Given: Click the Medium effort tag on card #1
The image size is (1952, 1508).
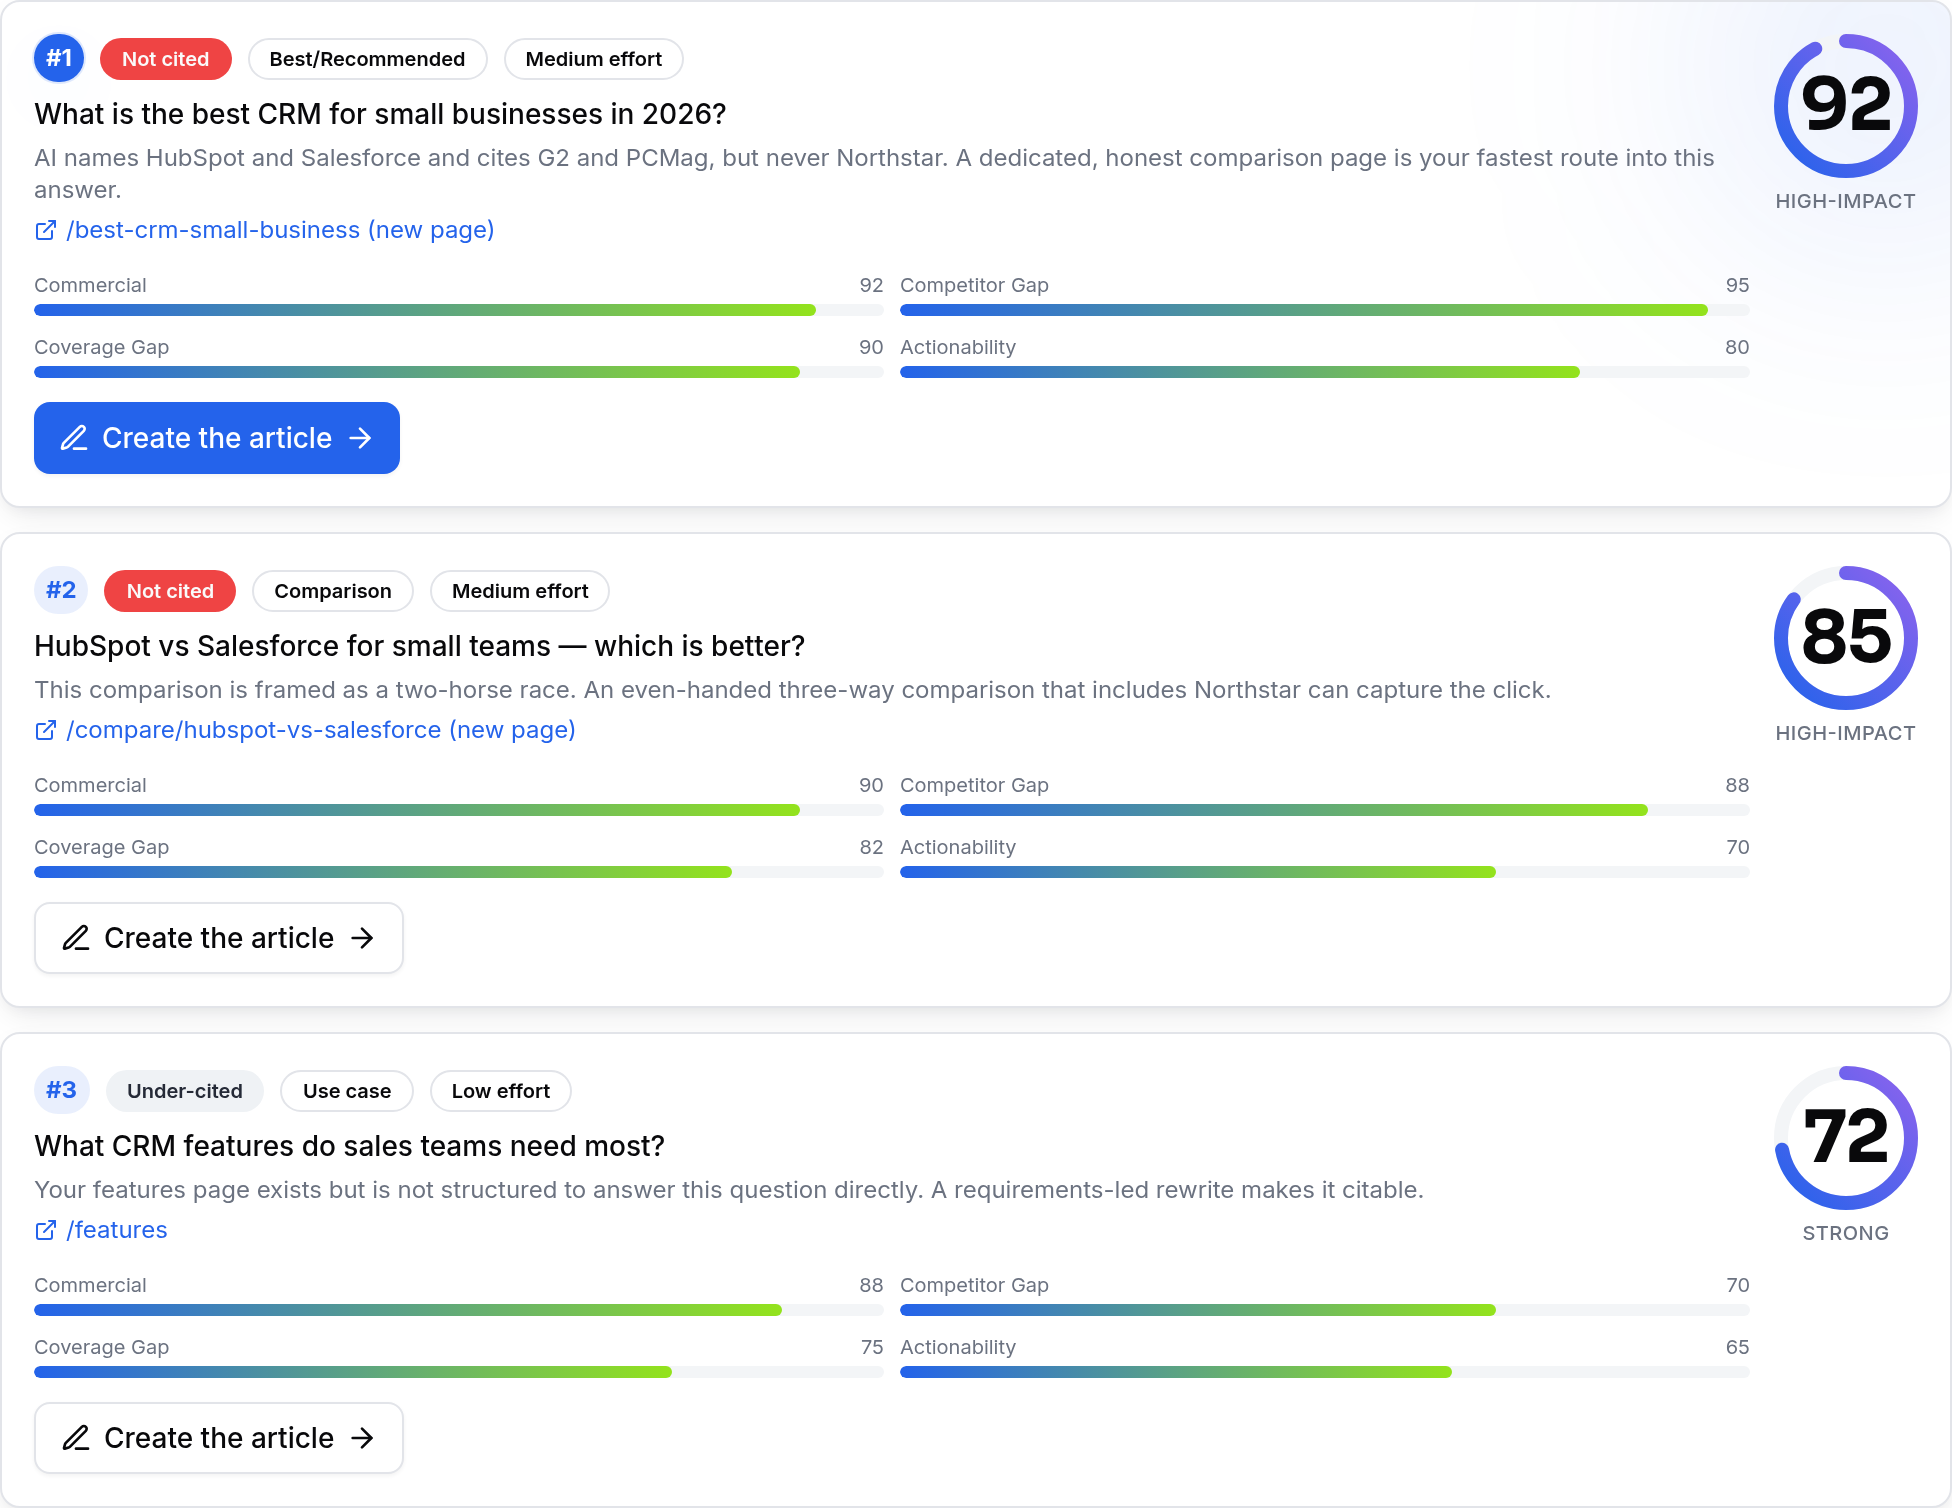Looking at the screenshot, I should [x=594, y=59].
